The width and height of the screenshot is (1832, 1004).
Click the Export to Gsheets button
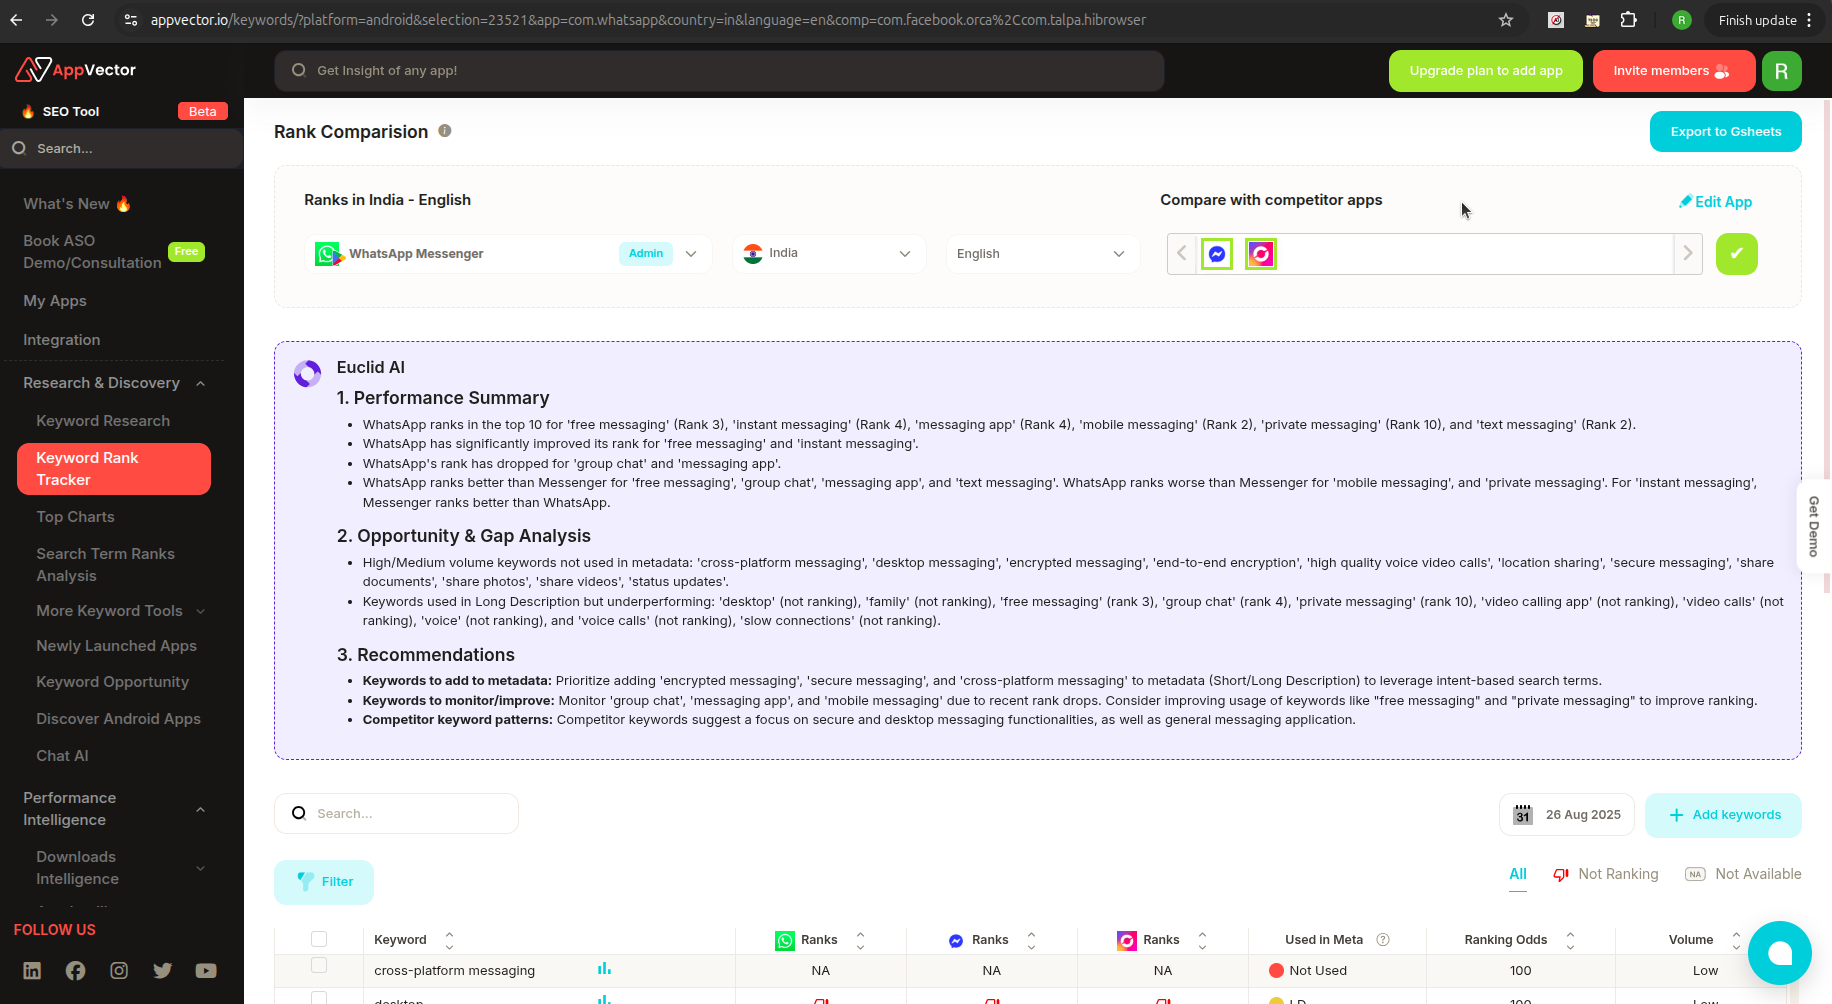point(1725,131)
